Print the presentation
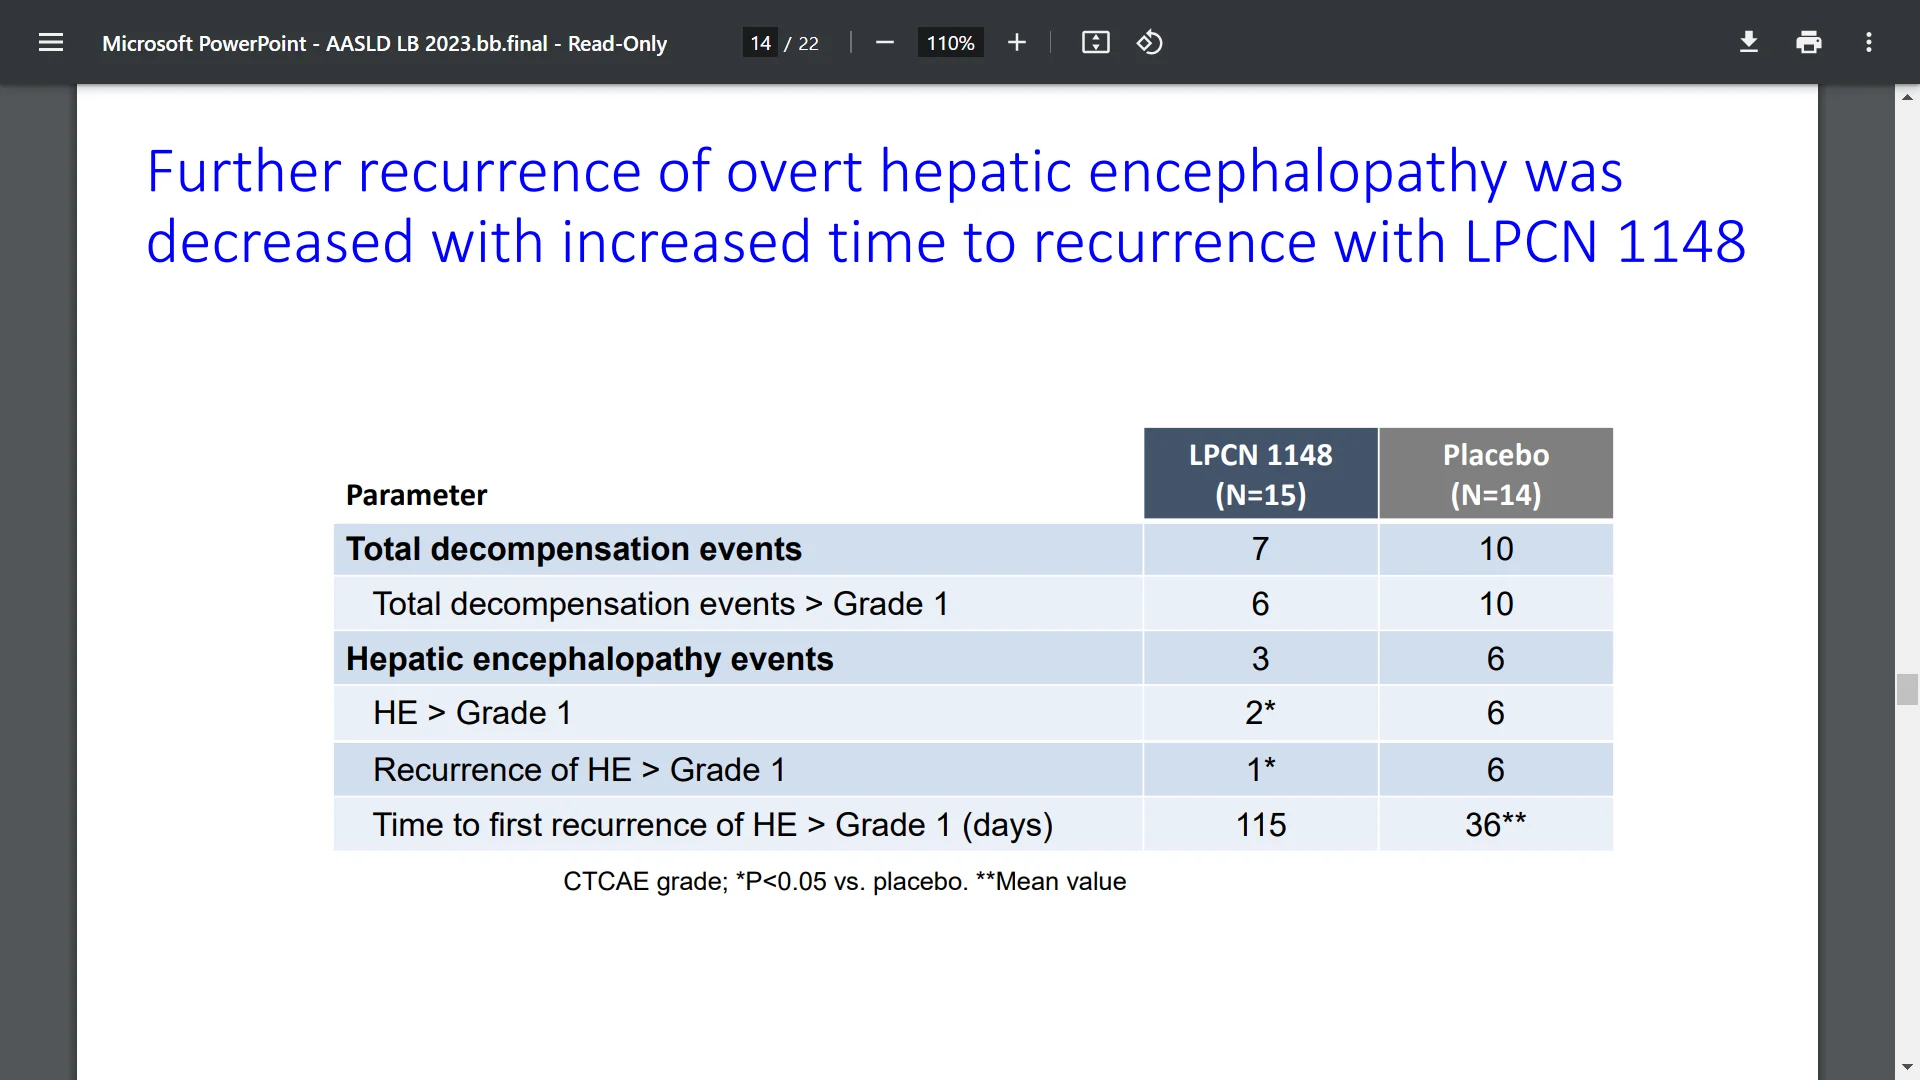Screen dimensions: 1920x1080 coord(1809,42)
